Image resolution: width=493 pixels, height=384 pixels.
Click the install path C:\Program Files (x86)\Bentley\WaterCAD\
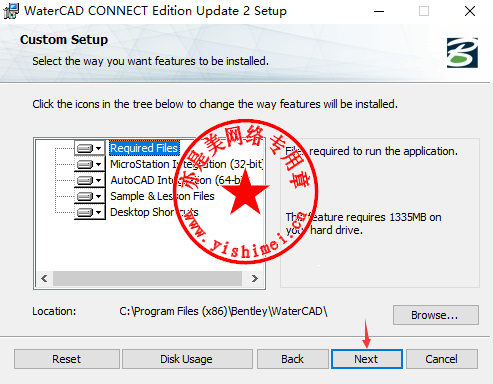(x=223, y=311)
